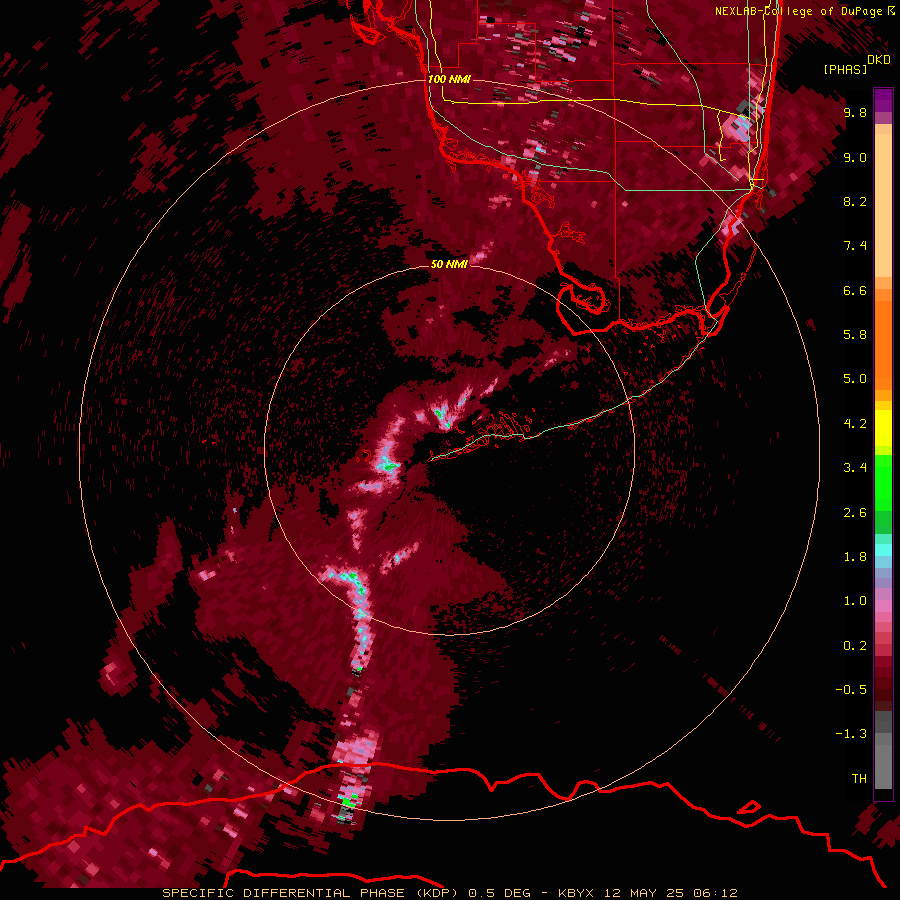Click the 9.0 value on the color scale
This screenshot has width=900, height=900.
(855, 157)
